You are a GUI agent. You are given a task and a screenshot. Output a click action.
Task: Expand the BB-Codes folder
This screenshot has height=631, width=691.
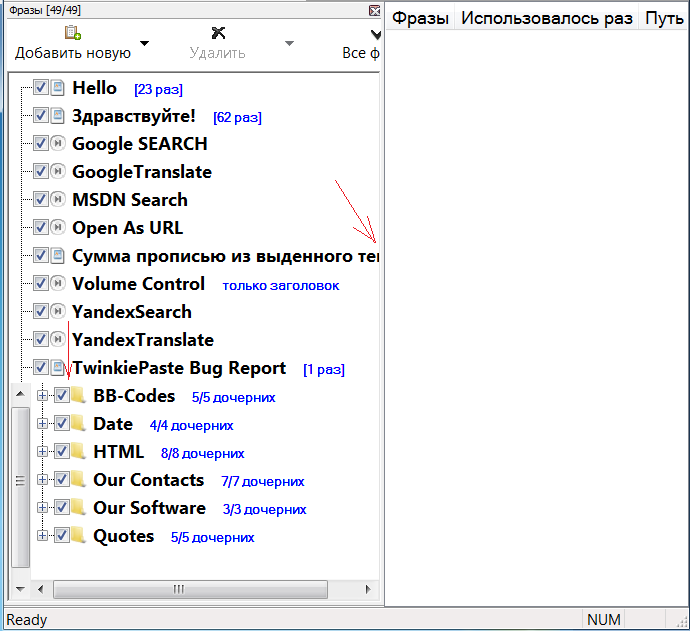pyautogui.click(x=42, y=396)
